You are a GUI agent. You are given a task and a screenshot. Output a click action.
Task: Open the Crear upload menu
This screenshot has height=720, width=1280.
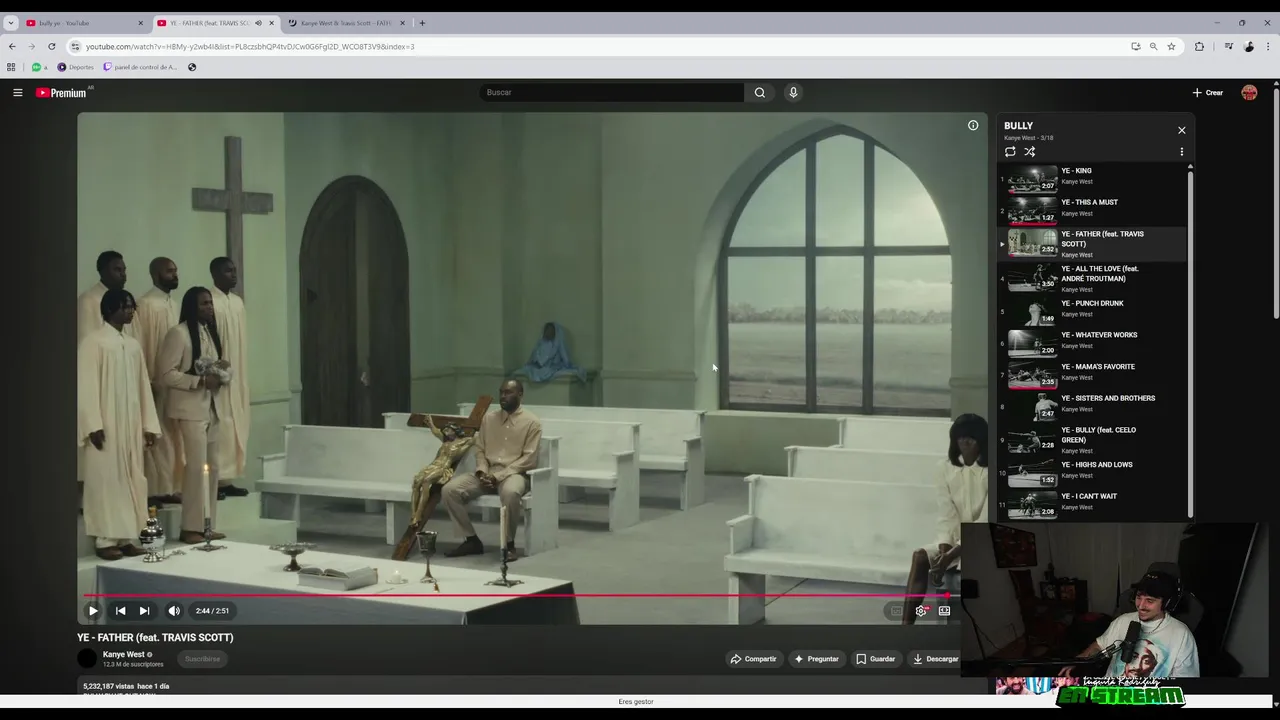coord(1208,93)
